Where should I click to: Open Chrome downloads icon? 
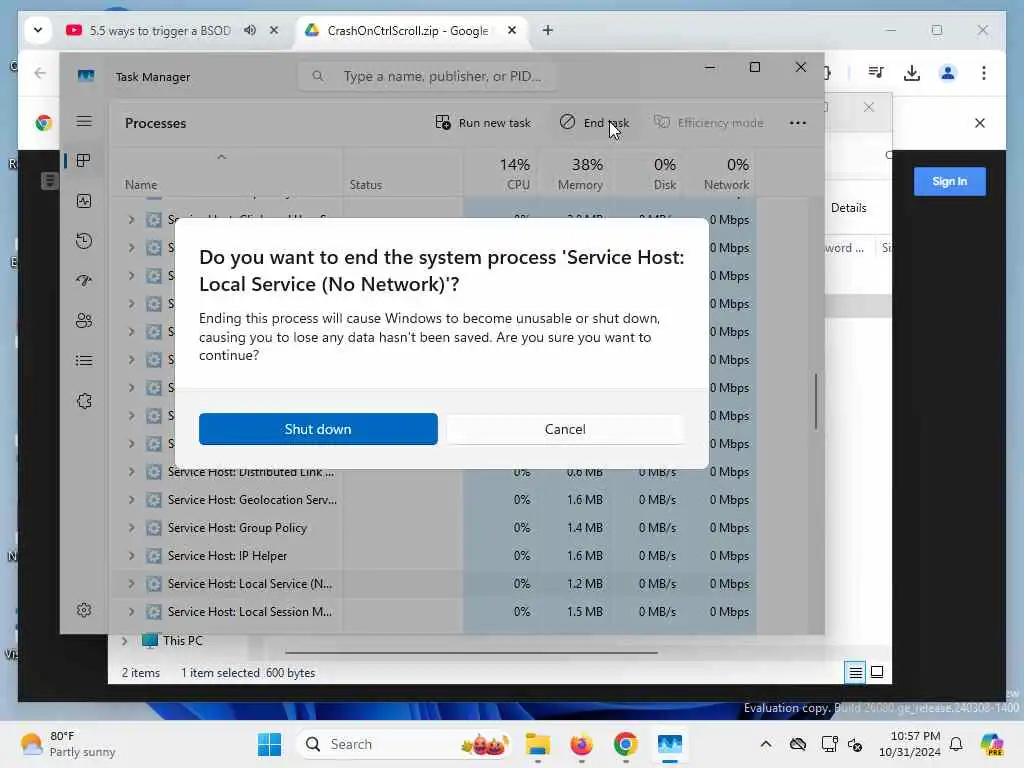pos(912,73)
